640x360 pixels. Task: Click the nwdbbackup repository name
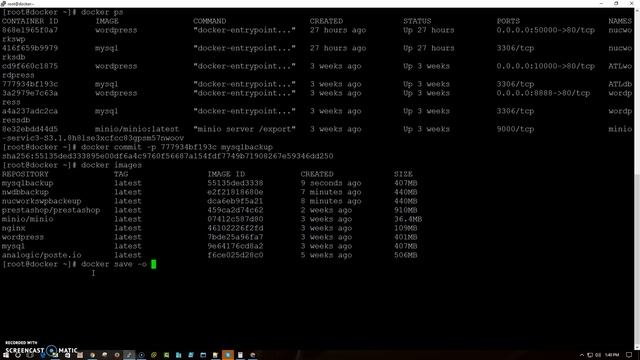[25, 192]
